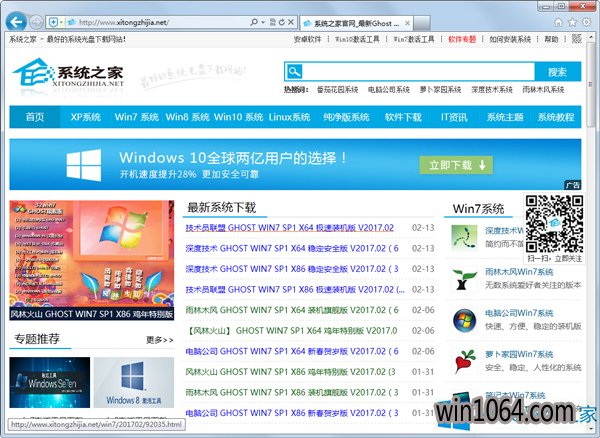Image resolution: width=600 pixels, height=438 pixels.
Task: Open a new blank tab
Action: click(x=422, y=23)
